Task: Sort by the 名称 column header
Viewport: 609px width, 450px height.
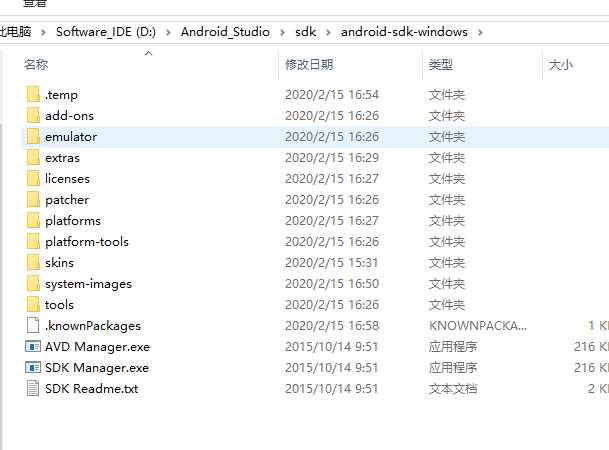Action: [36, 64]
